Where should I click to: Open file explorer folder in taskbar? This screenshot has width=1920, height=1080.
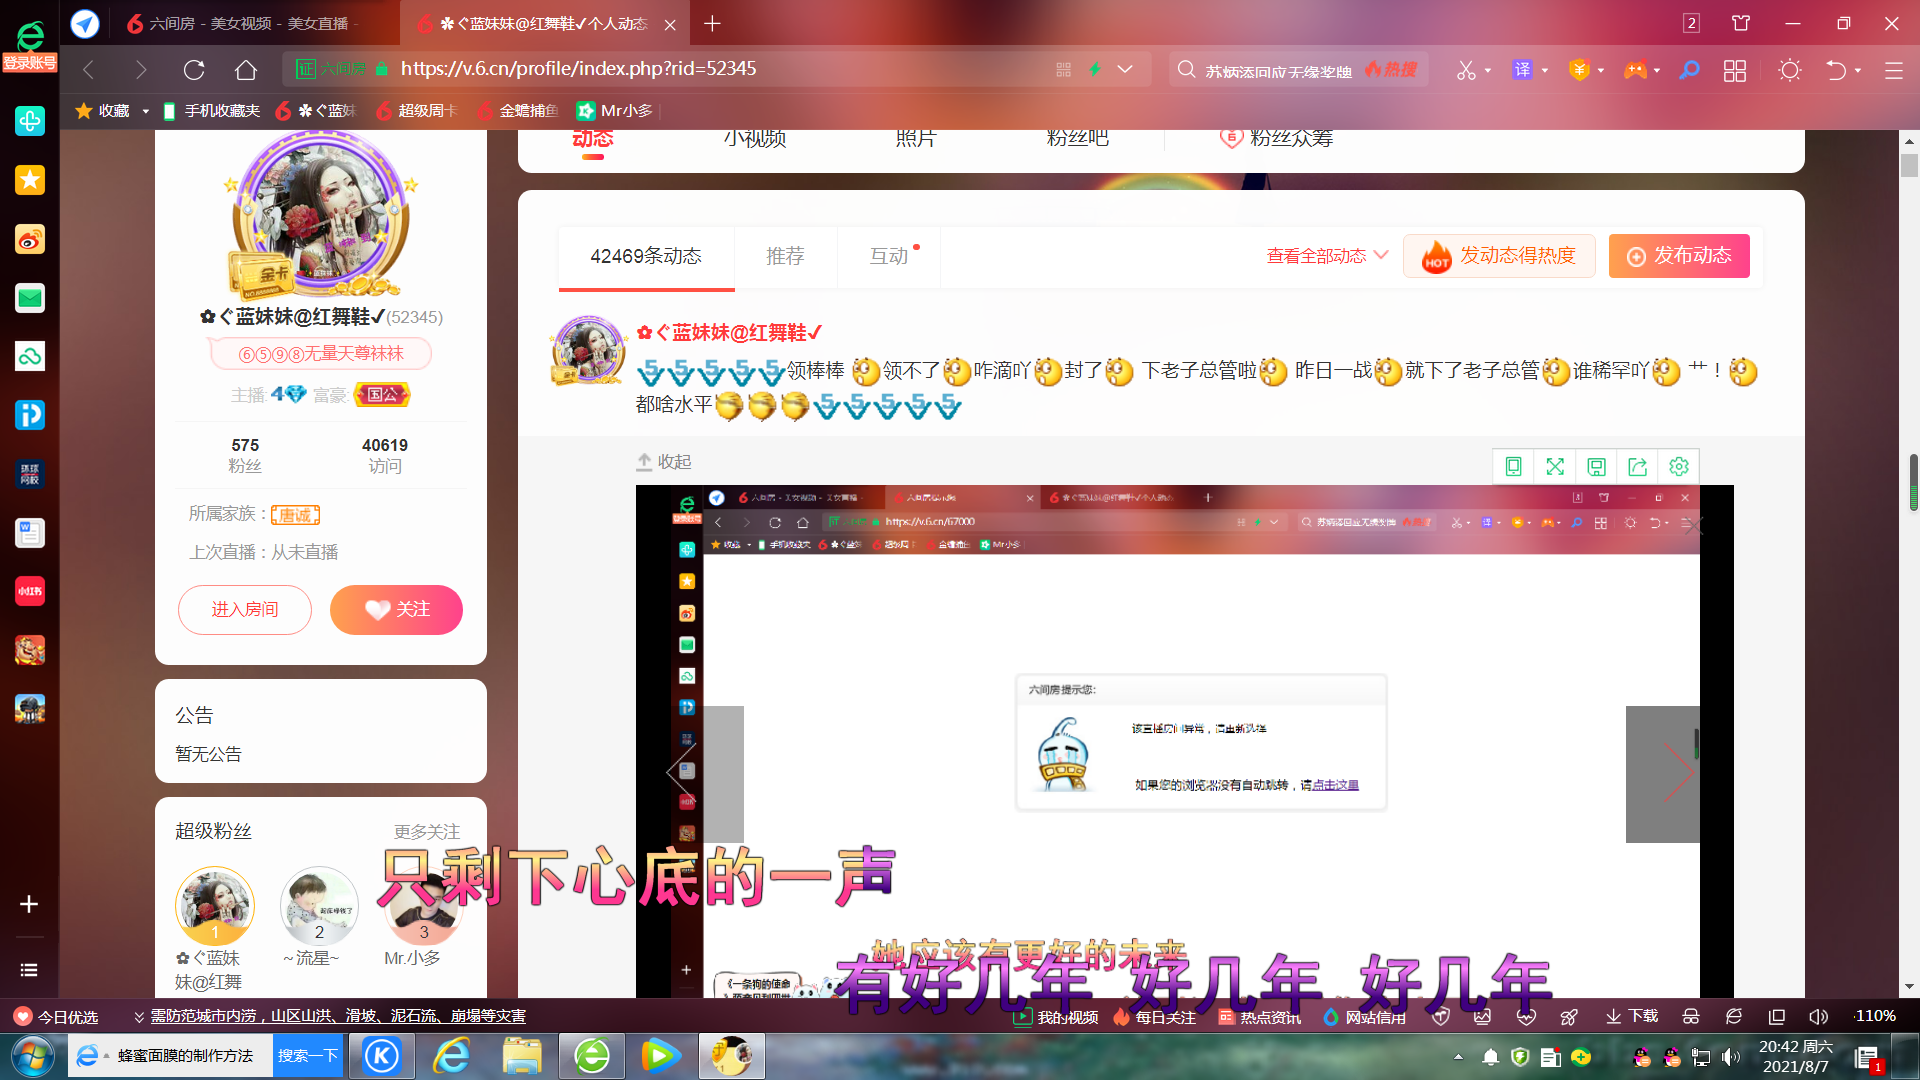coord(522,1056)
